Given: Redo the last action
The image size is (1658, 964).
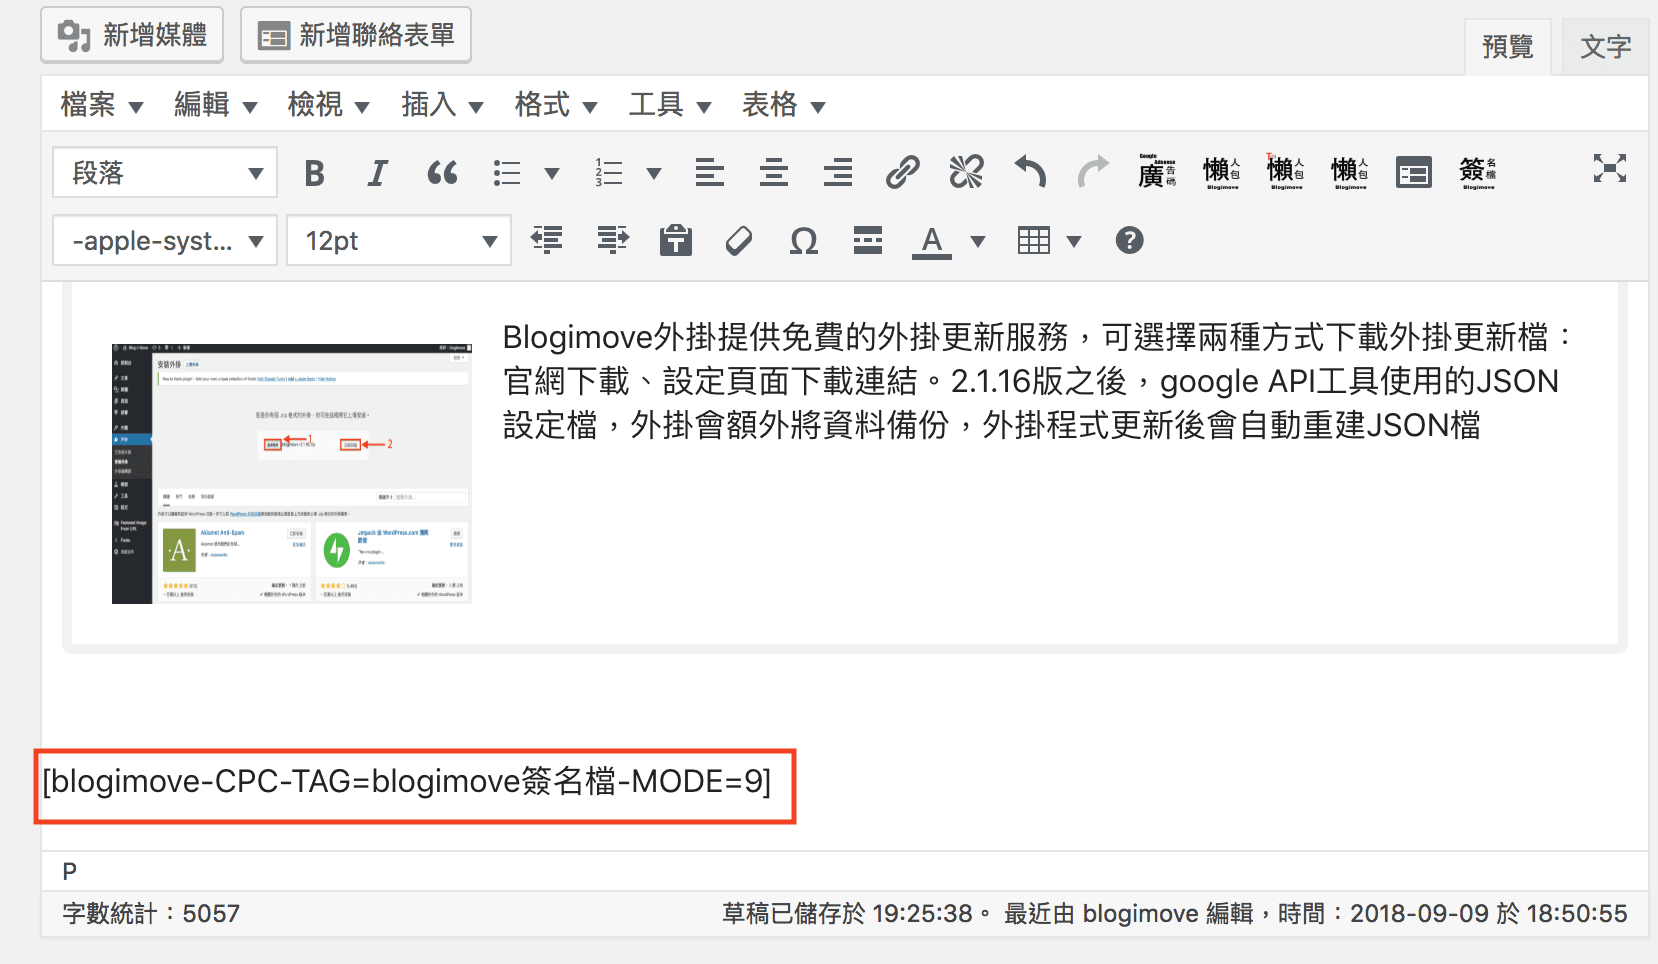Looking at the screenshot, I should [x=1094, y=173].
